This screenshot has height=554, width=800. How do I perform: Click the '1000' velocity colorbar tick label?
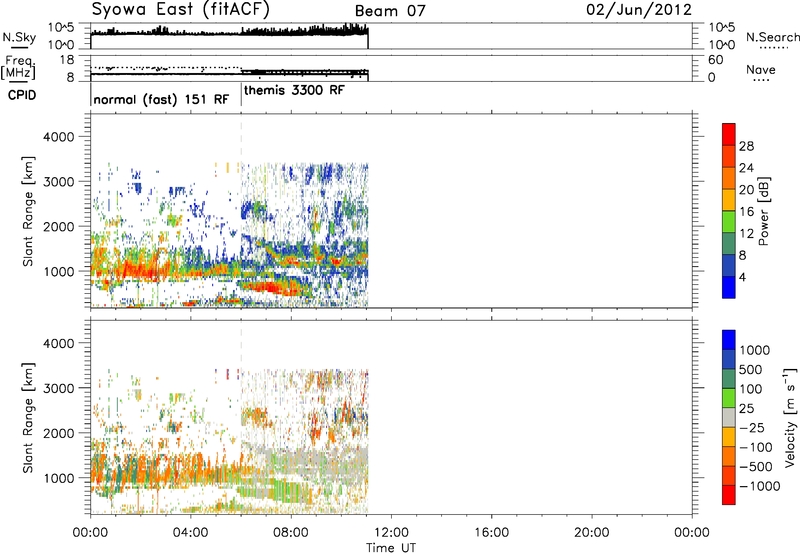[x=755, y=350]
